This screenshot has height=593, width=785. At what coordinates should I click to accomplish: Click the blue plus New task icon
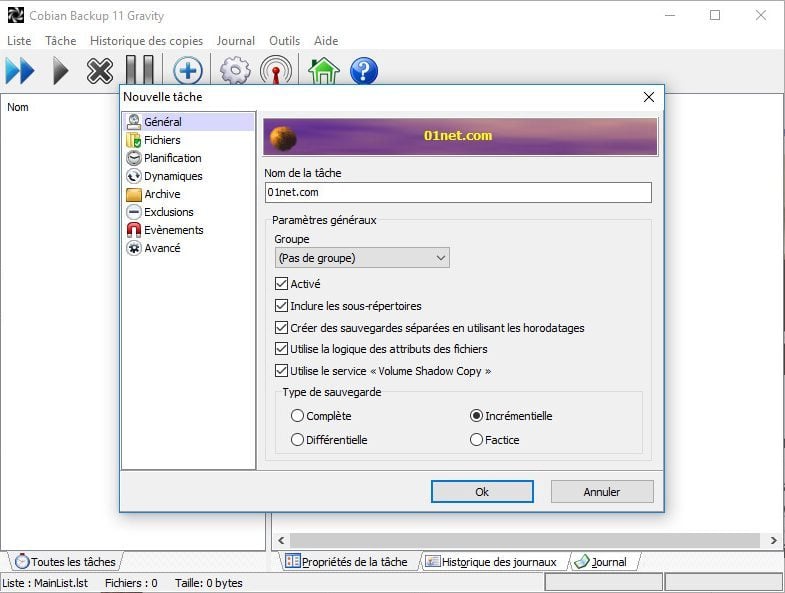pyautogui.click(x=188, y=71)
